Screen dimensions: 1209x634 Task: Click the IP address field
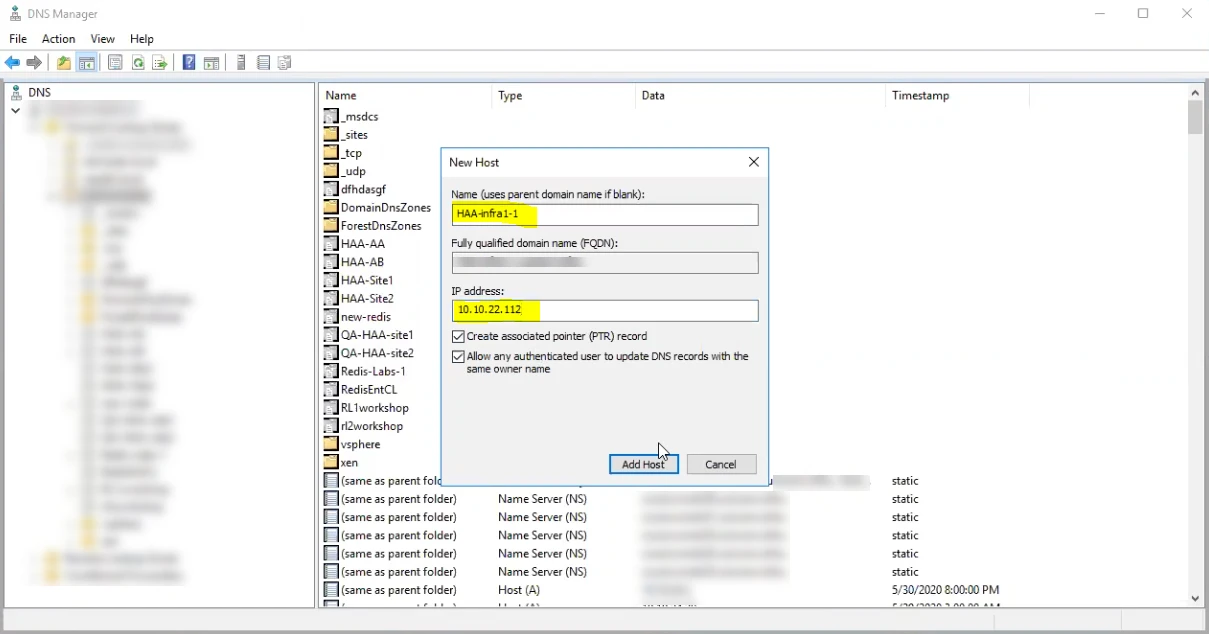coord(605,311)
